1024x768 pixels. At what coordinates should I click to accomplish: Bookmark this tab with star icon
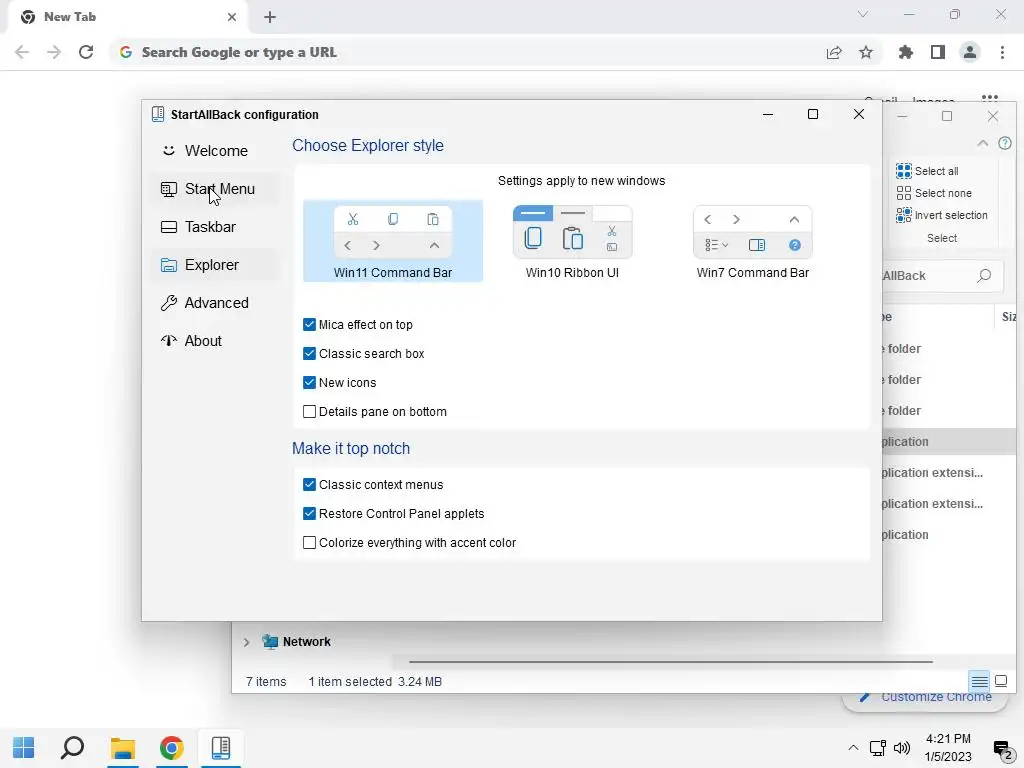coord(866,52)
